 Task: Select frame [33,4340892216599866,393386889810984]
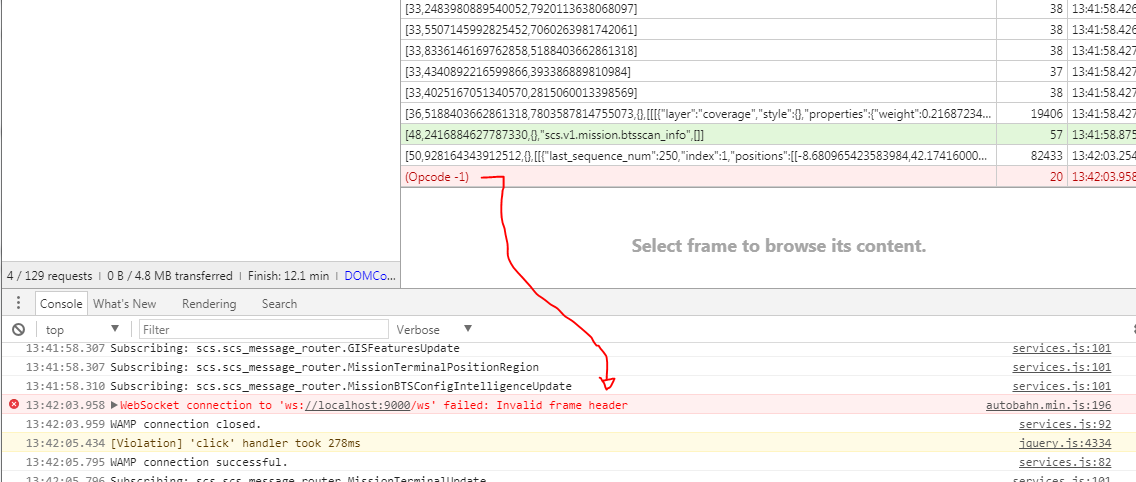coord(768,72)
